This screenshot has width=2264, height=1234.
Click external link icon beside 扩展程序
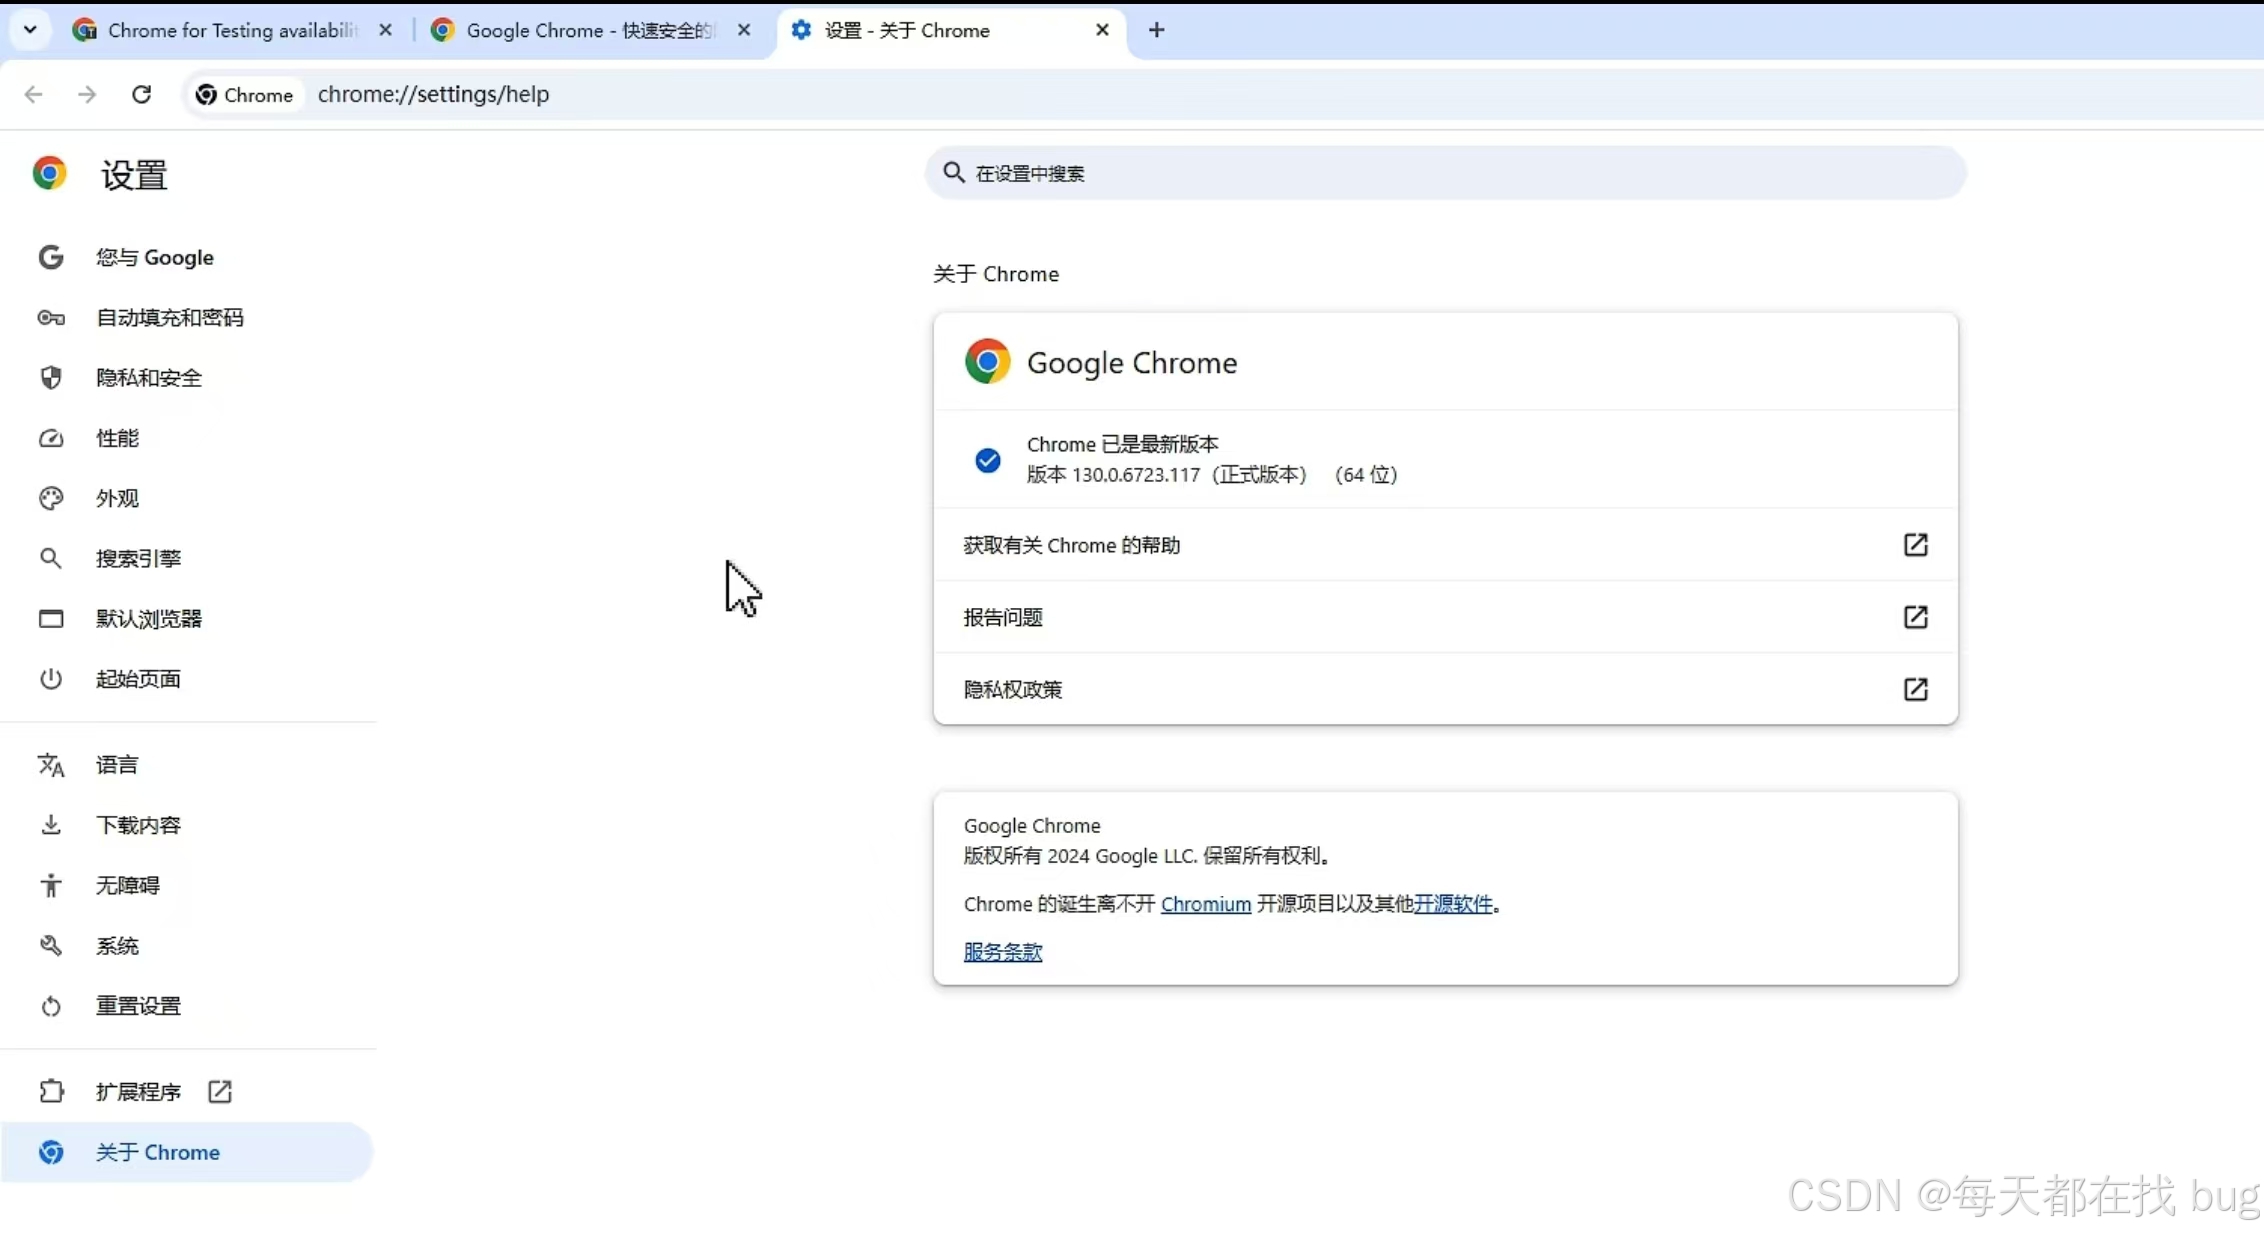click(x=220, y=1092)
